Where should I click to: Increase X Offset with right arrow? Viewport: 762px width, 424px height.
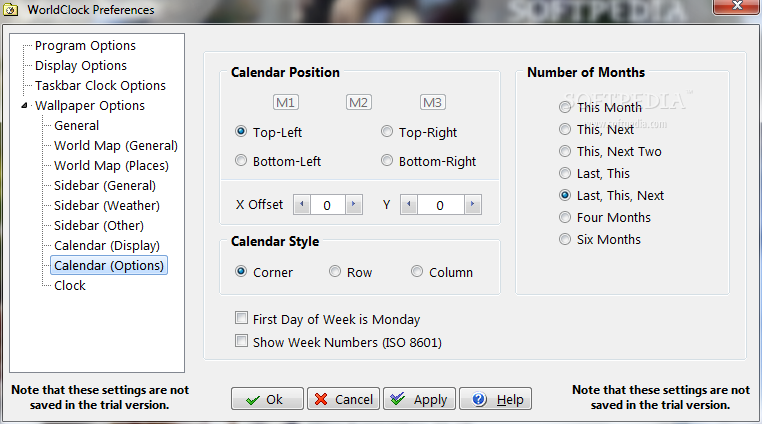coord(354,204)
